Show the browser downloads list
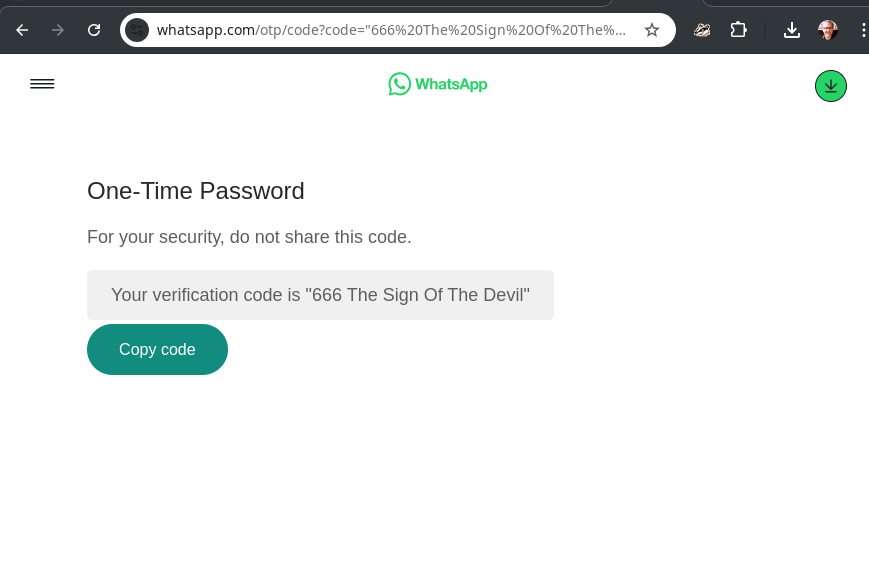This screenshot has width=869, height=567. click(x=792, y=30)
